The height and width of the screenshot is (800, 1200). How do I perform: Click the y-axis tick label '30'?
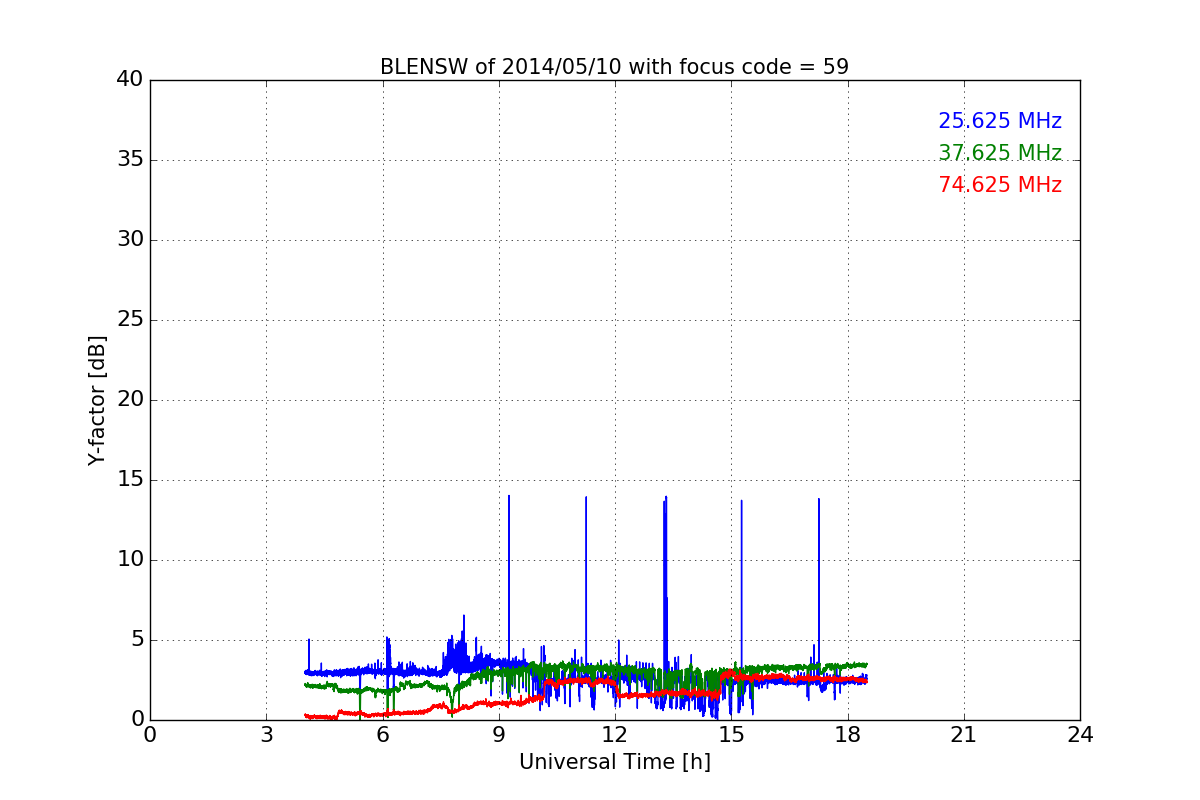point(130,240)
